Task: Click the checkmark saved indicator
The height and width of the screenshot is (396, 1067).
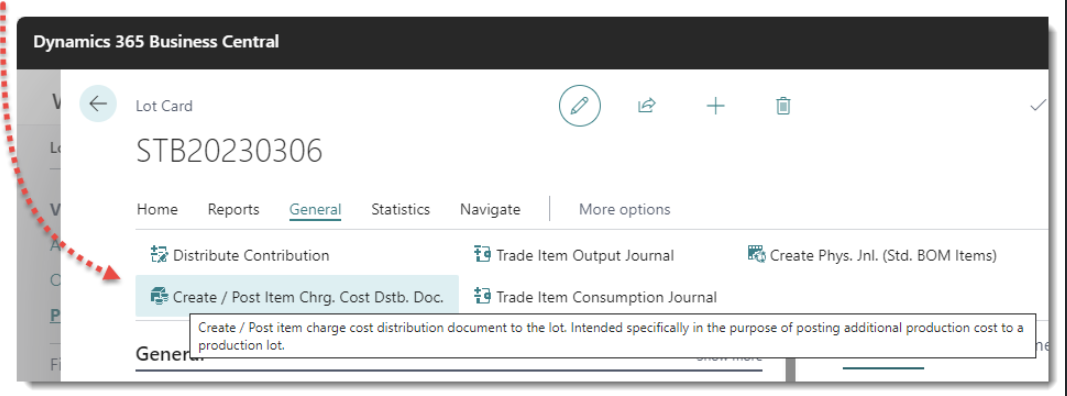Action: click(x=1038, y=105)
